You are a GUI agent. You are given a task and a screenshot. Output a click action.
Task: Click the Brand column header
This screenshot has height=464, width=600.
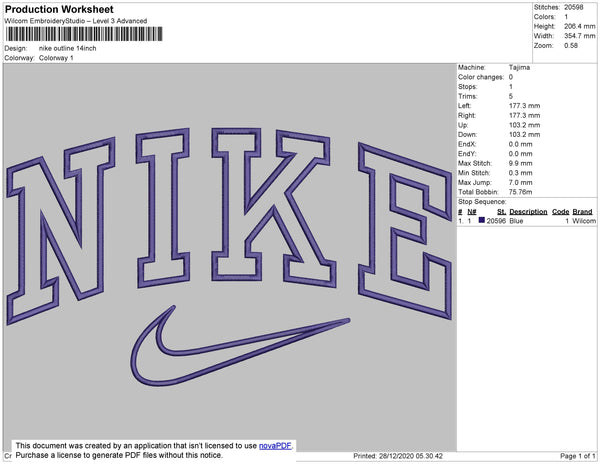point(582,212)
